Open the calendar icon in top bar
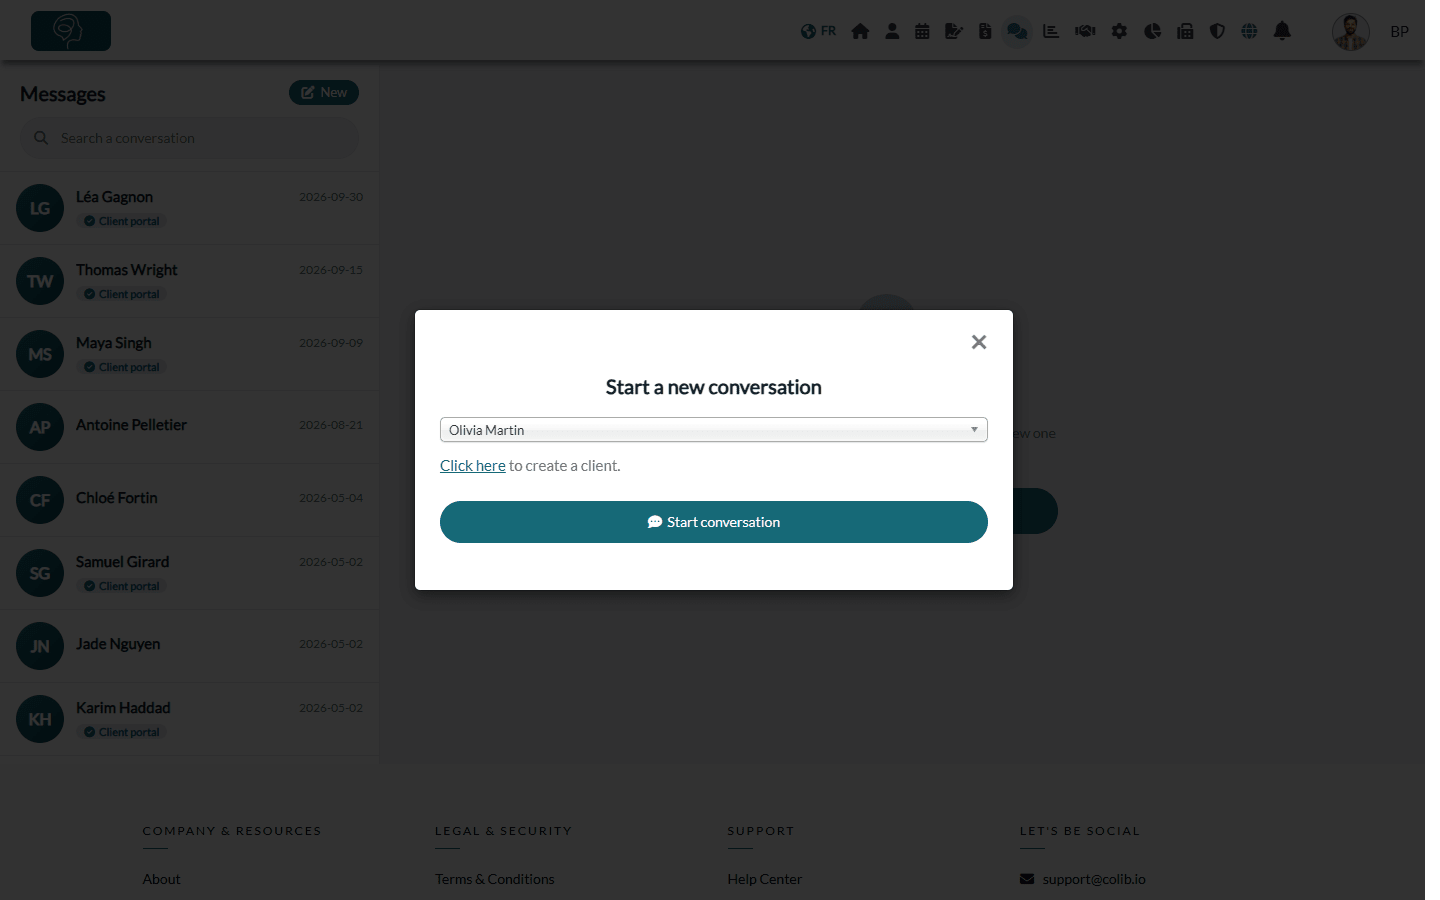The height and width of the screenshot is (900, 1440). 922,31
